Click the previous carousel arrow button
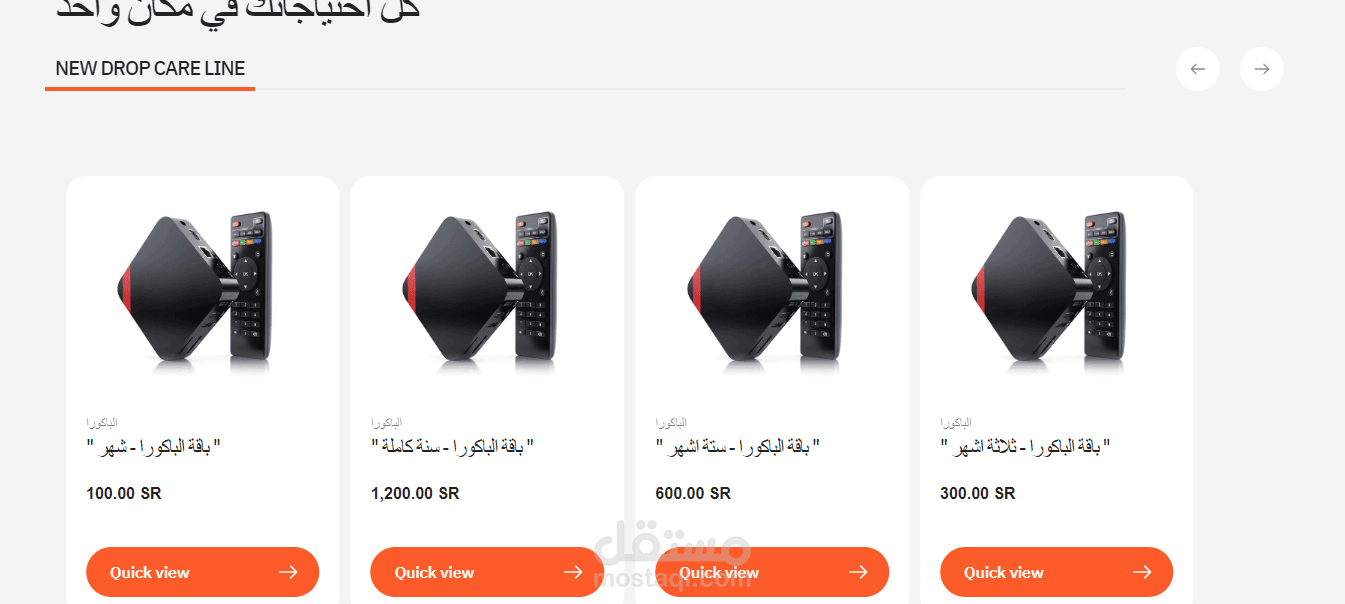Viewport: 1345px width, 604px height. point(1198,69)
